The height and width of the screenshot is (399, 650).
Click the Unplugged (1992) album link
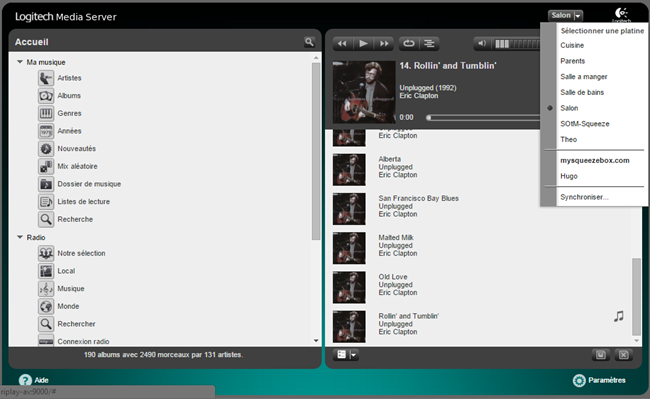[x=428, y=88]
